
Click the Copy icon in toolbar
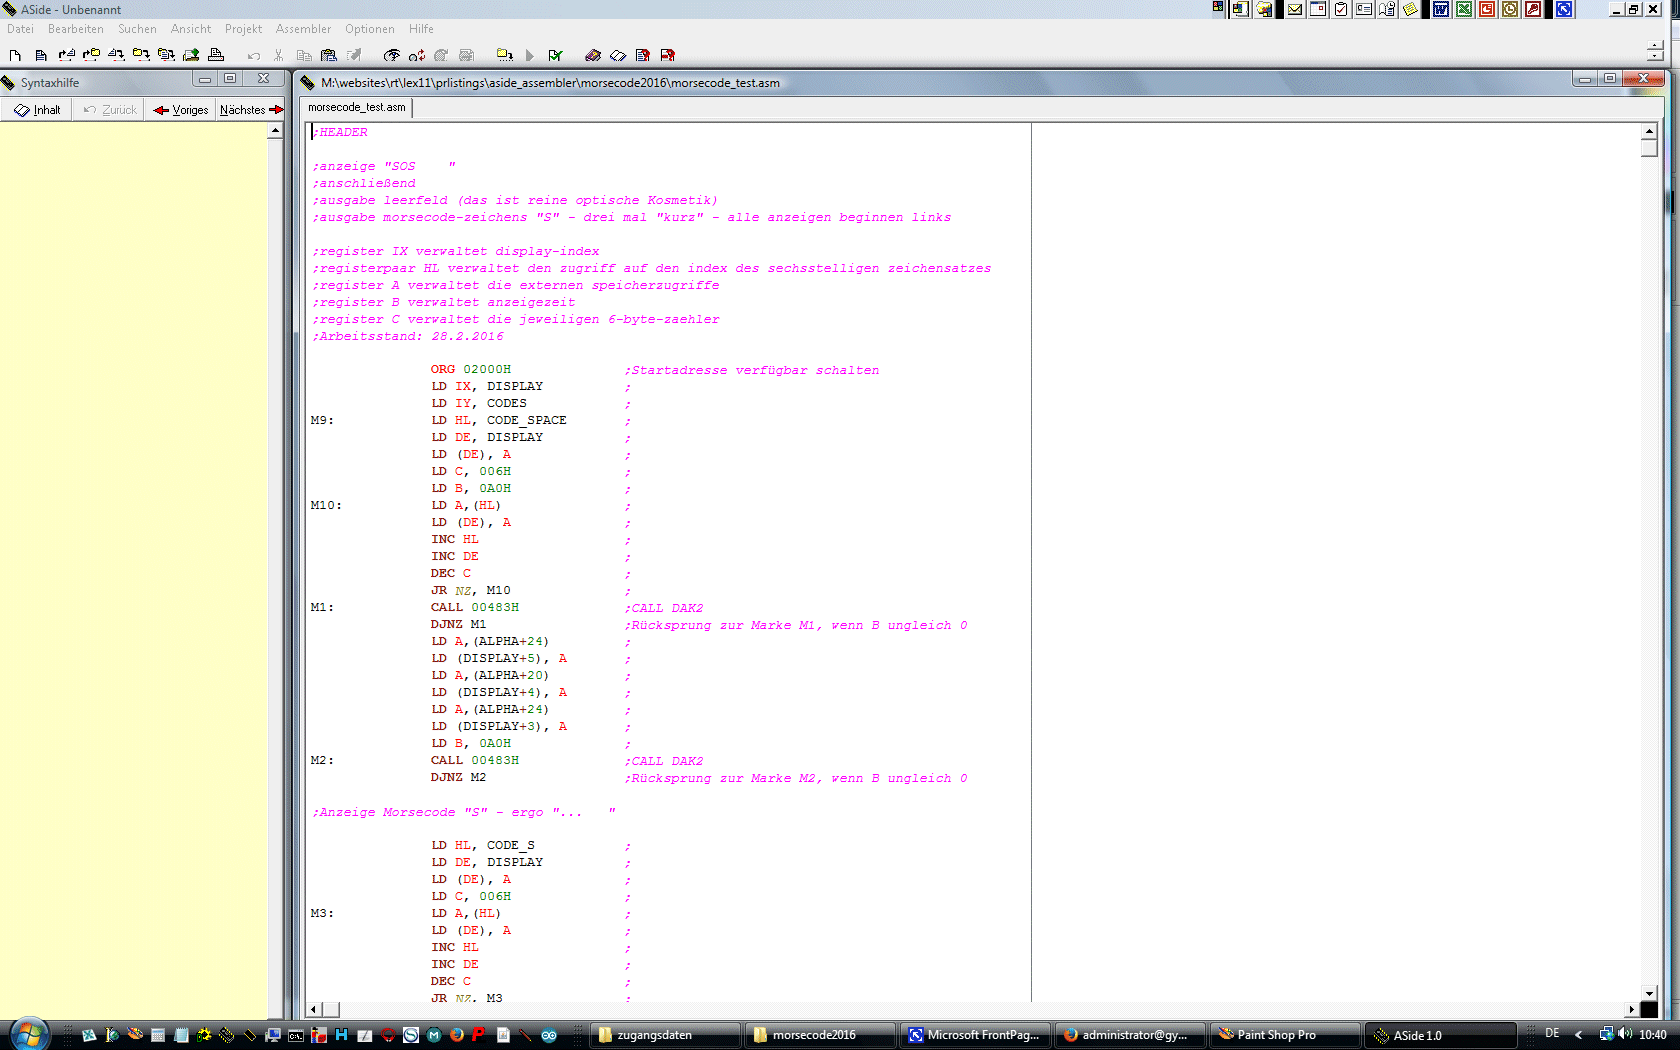(x=304, y=55)
